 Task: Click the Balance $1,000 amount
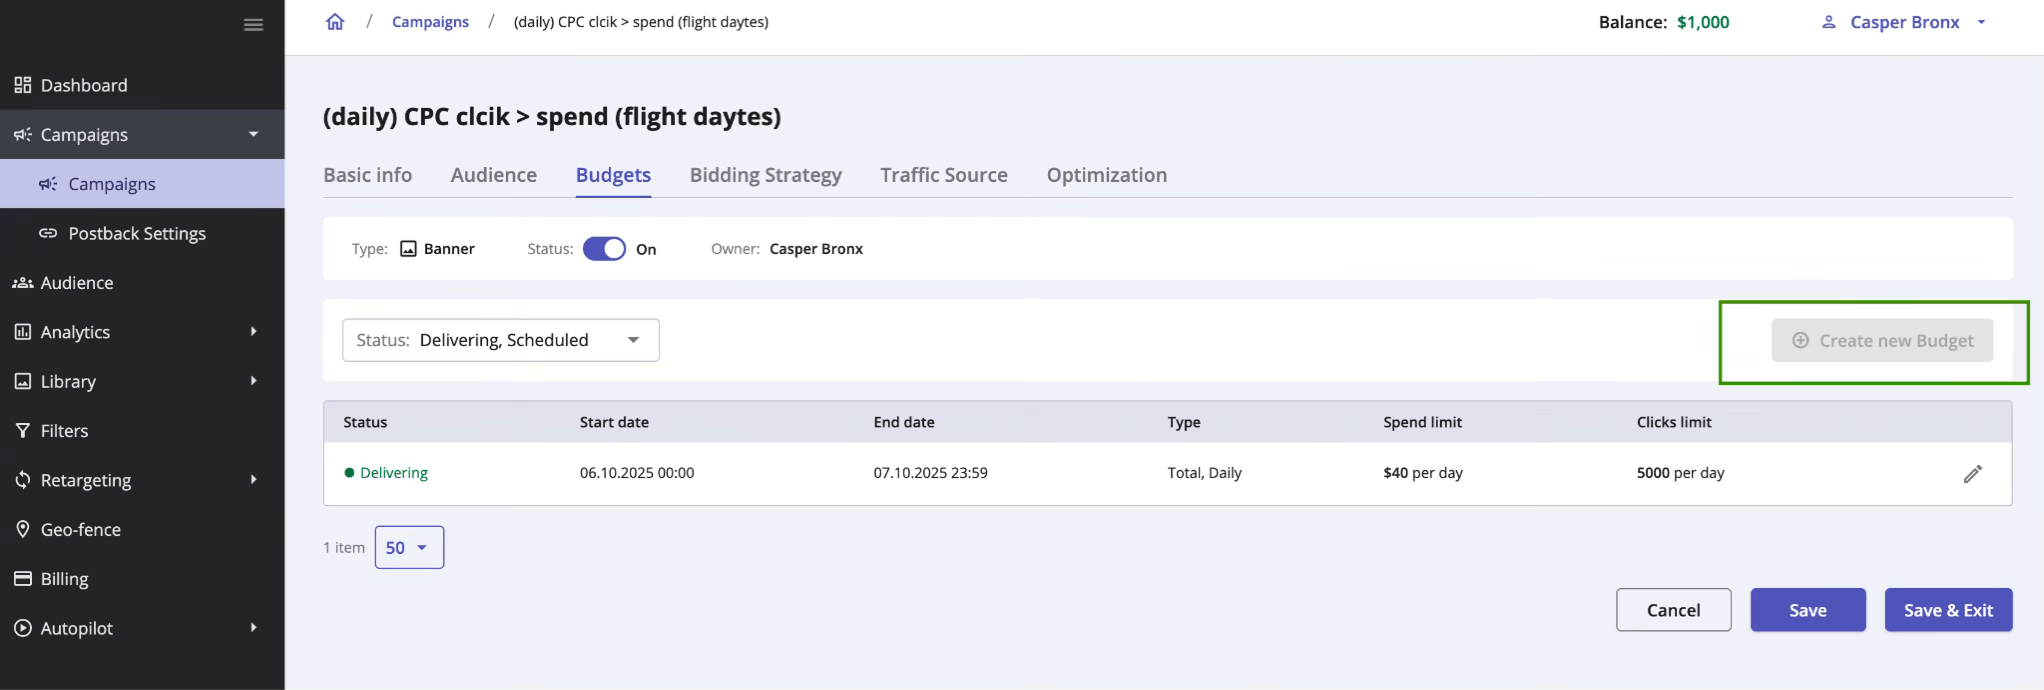(1703, 22)
